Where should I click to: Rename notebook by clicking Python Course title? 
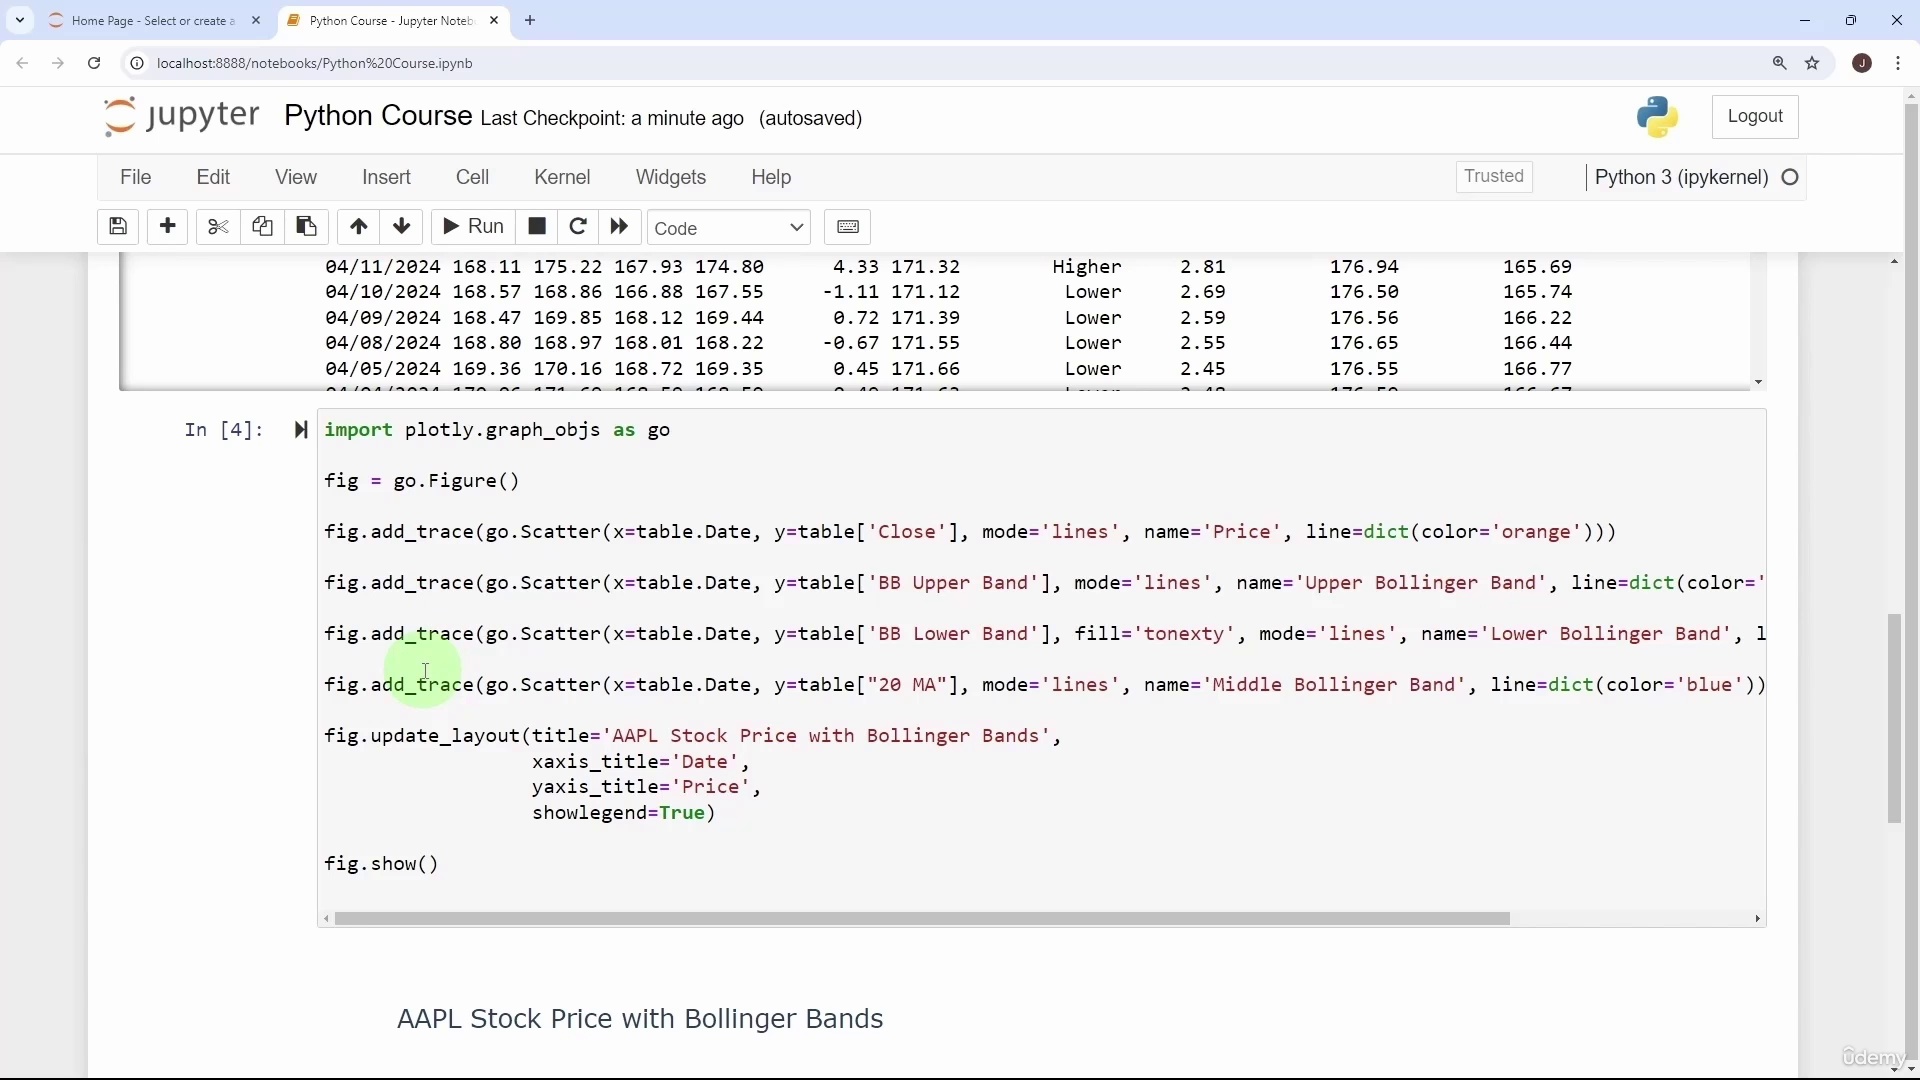coord(378,116)
